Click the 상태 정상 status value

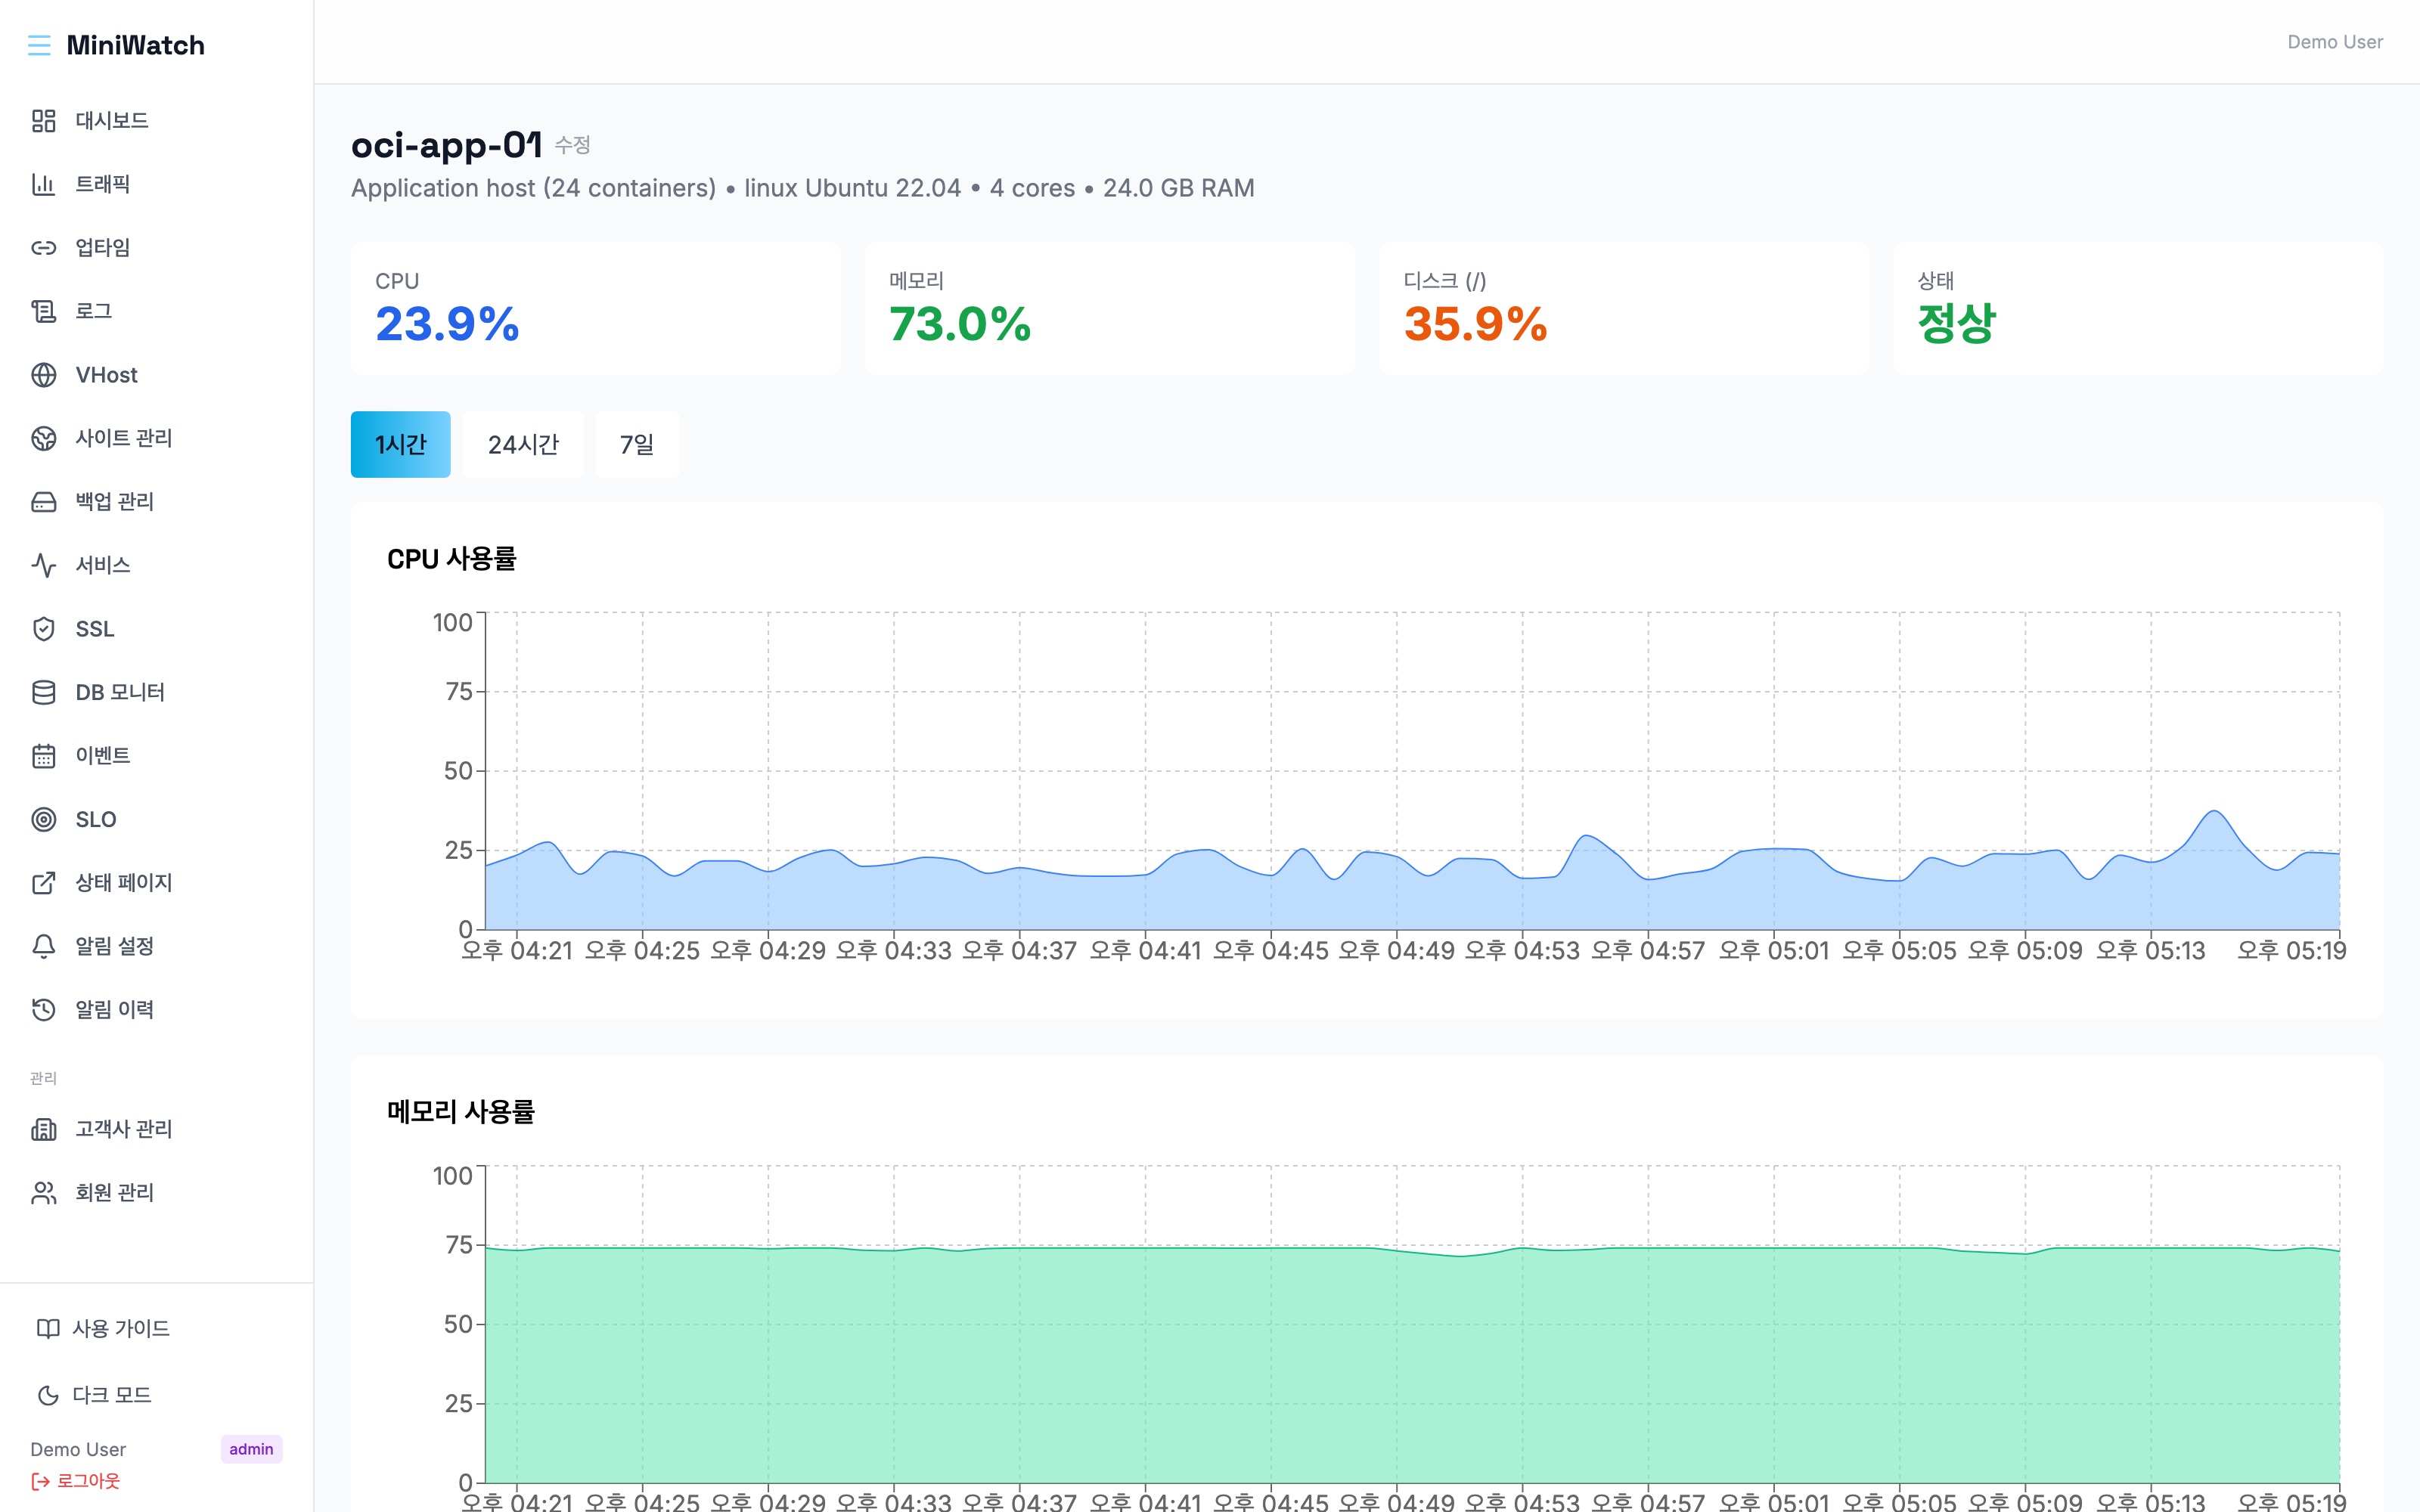pyautogui.click(x=1956, y=323)
